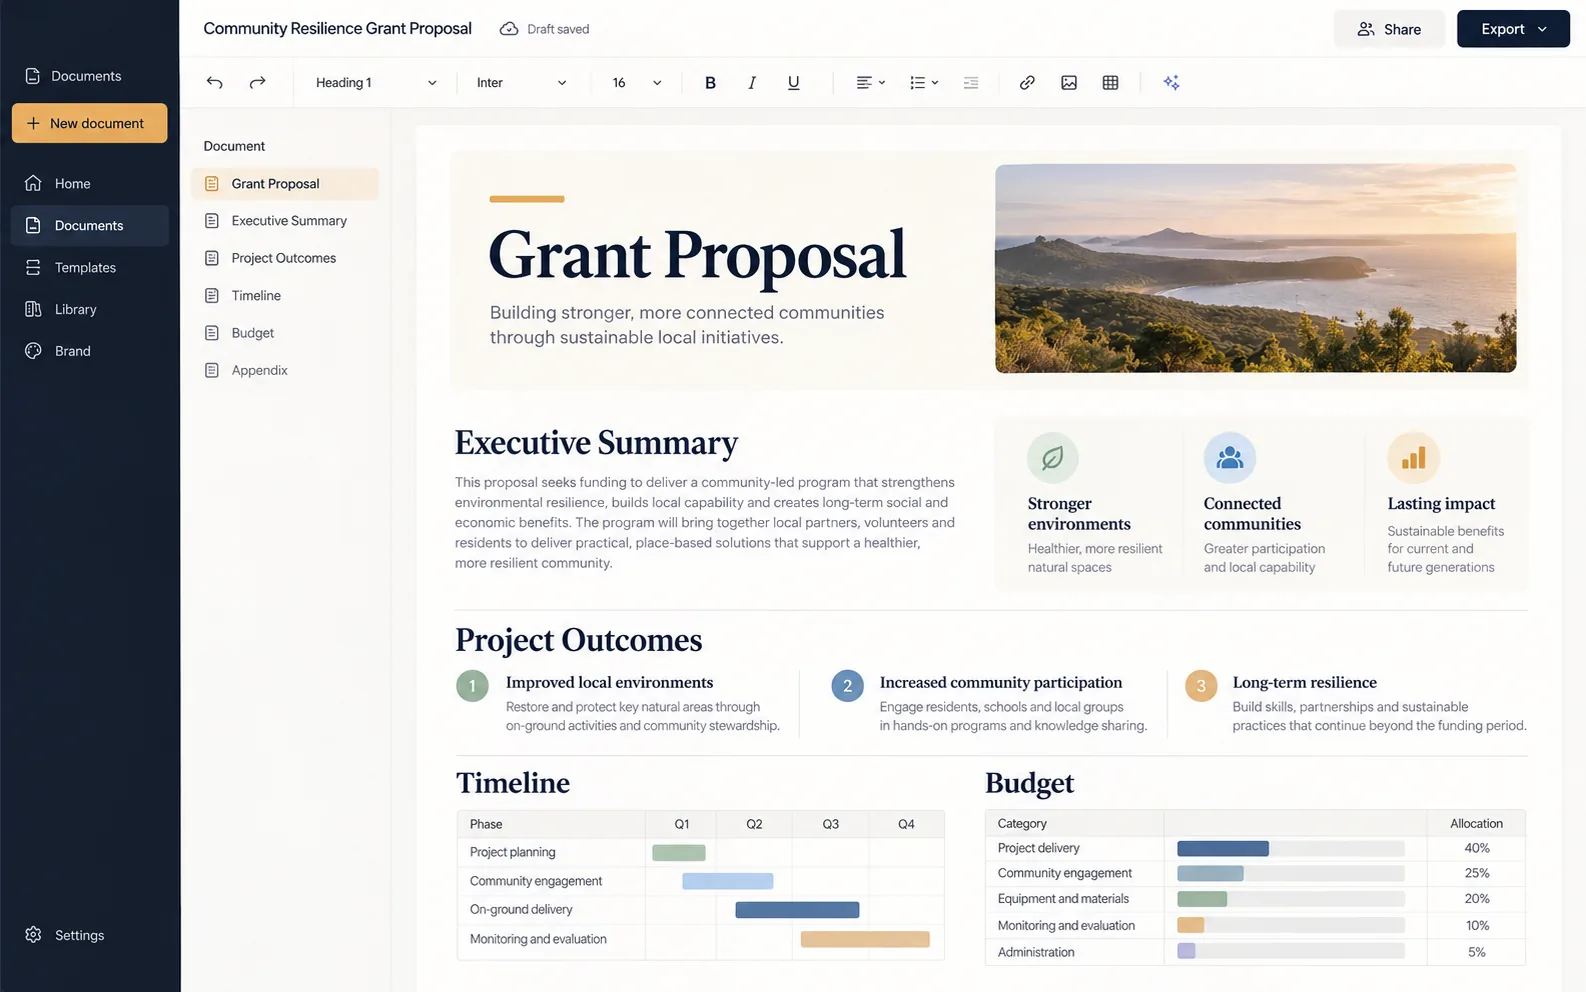Undo the last edit

tap(214, 83)
